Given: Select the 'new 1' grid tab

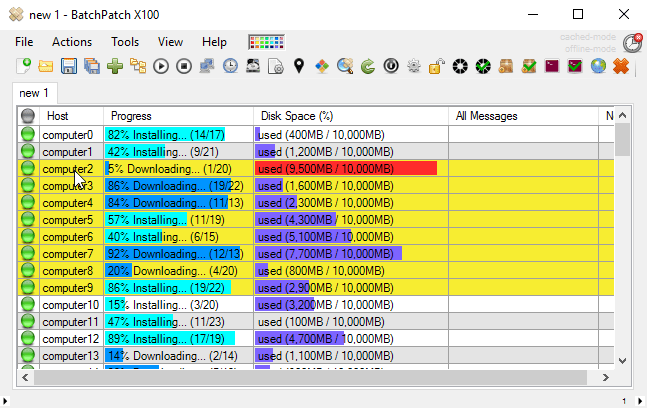Looking at the screenshot, I should [x=34, y=93].
